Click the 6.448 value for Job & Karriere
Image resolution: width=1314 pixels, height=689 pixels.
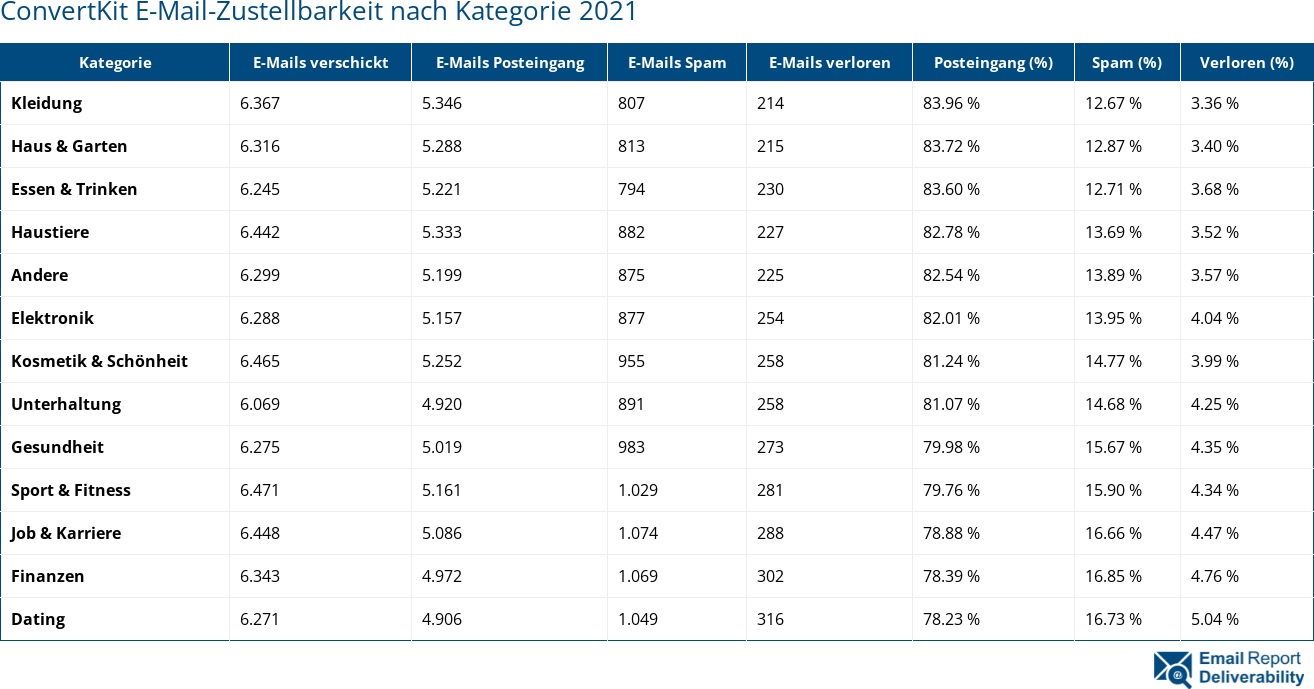[x=260, y=533]
